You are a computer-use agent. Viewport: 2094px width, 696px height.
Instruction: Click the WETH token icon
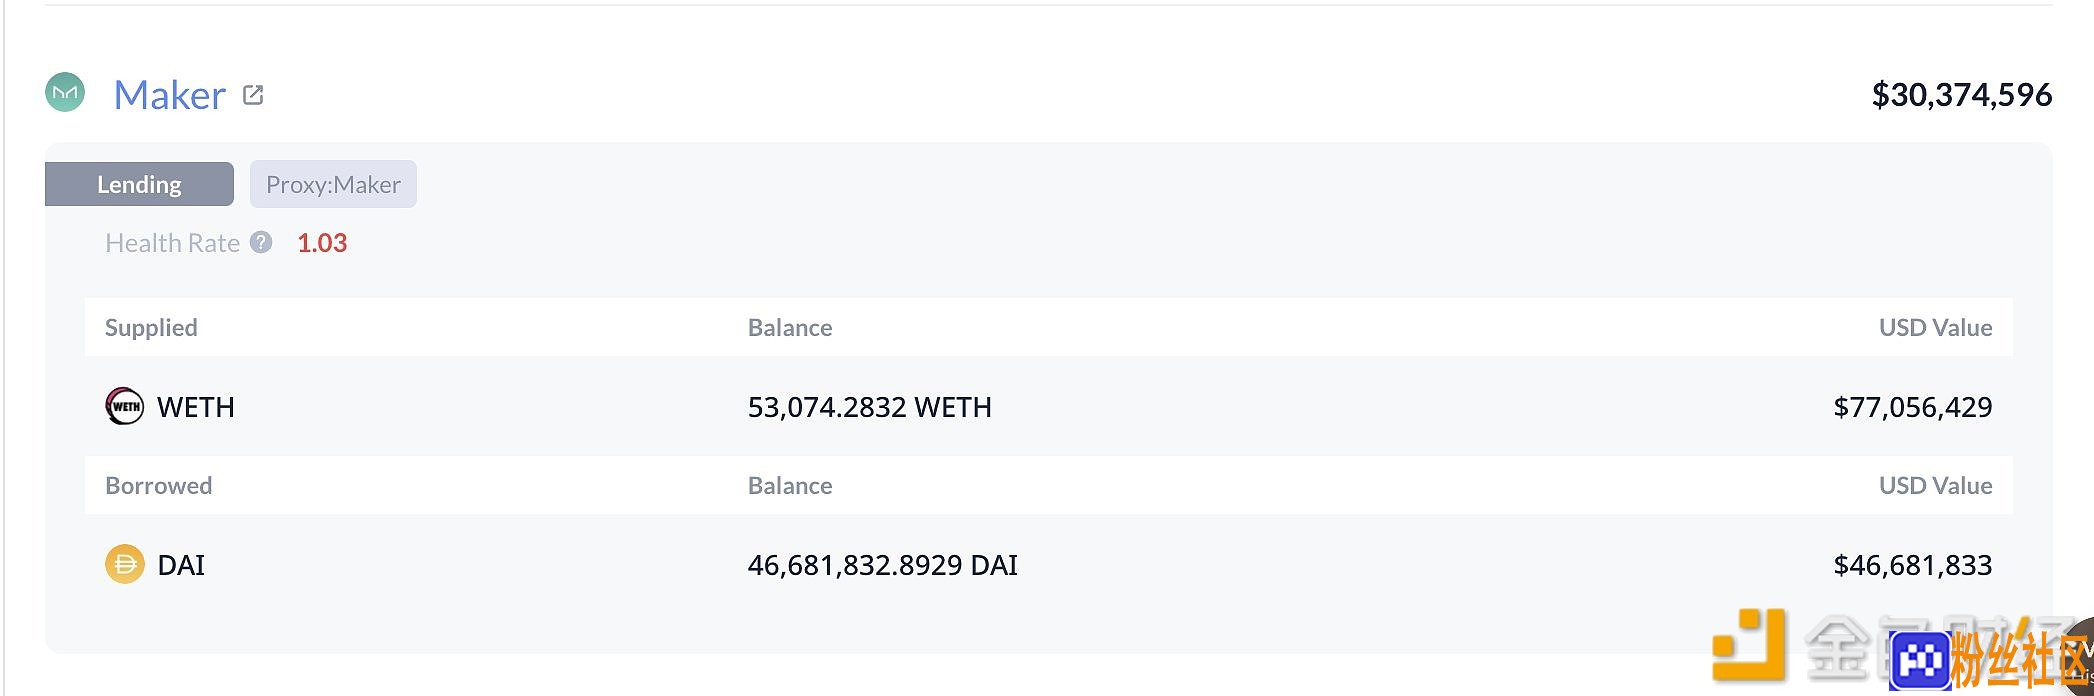pos(125,406)
